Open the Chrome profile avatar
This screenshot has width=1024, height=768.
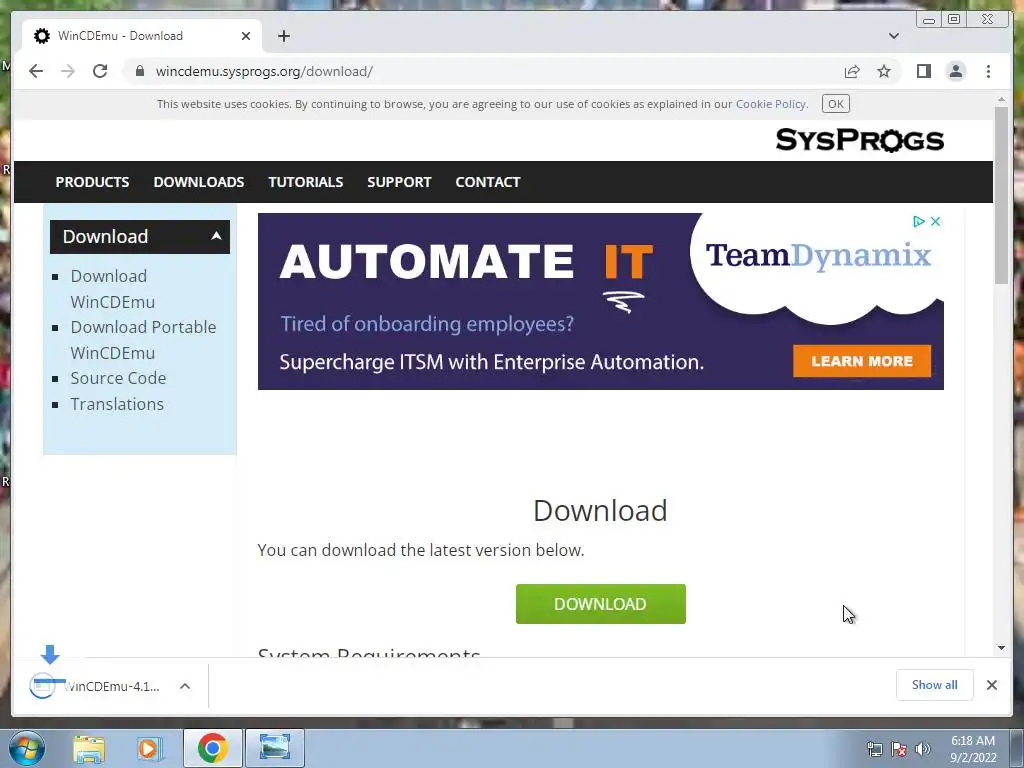point(955,71)
